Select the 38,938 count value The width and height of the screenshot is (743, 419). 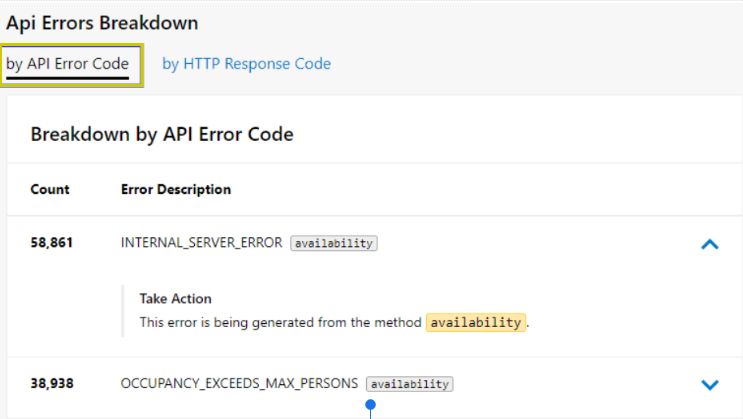[52, 384]
